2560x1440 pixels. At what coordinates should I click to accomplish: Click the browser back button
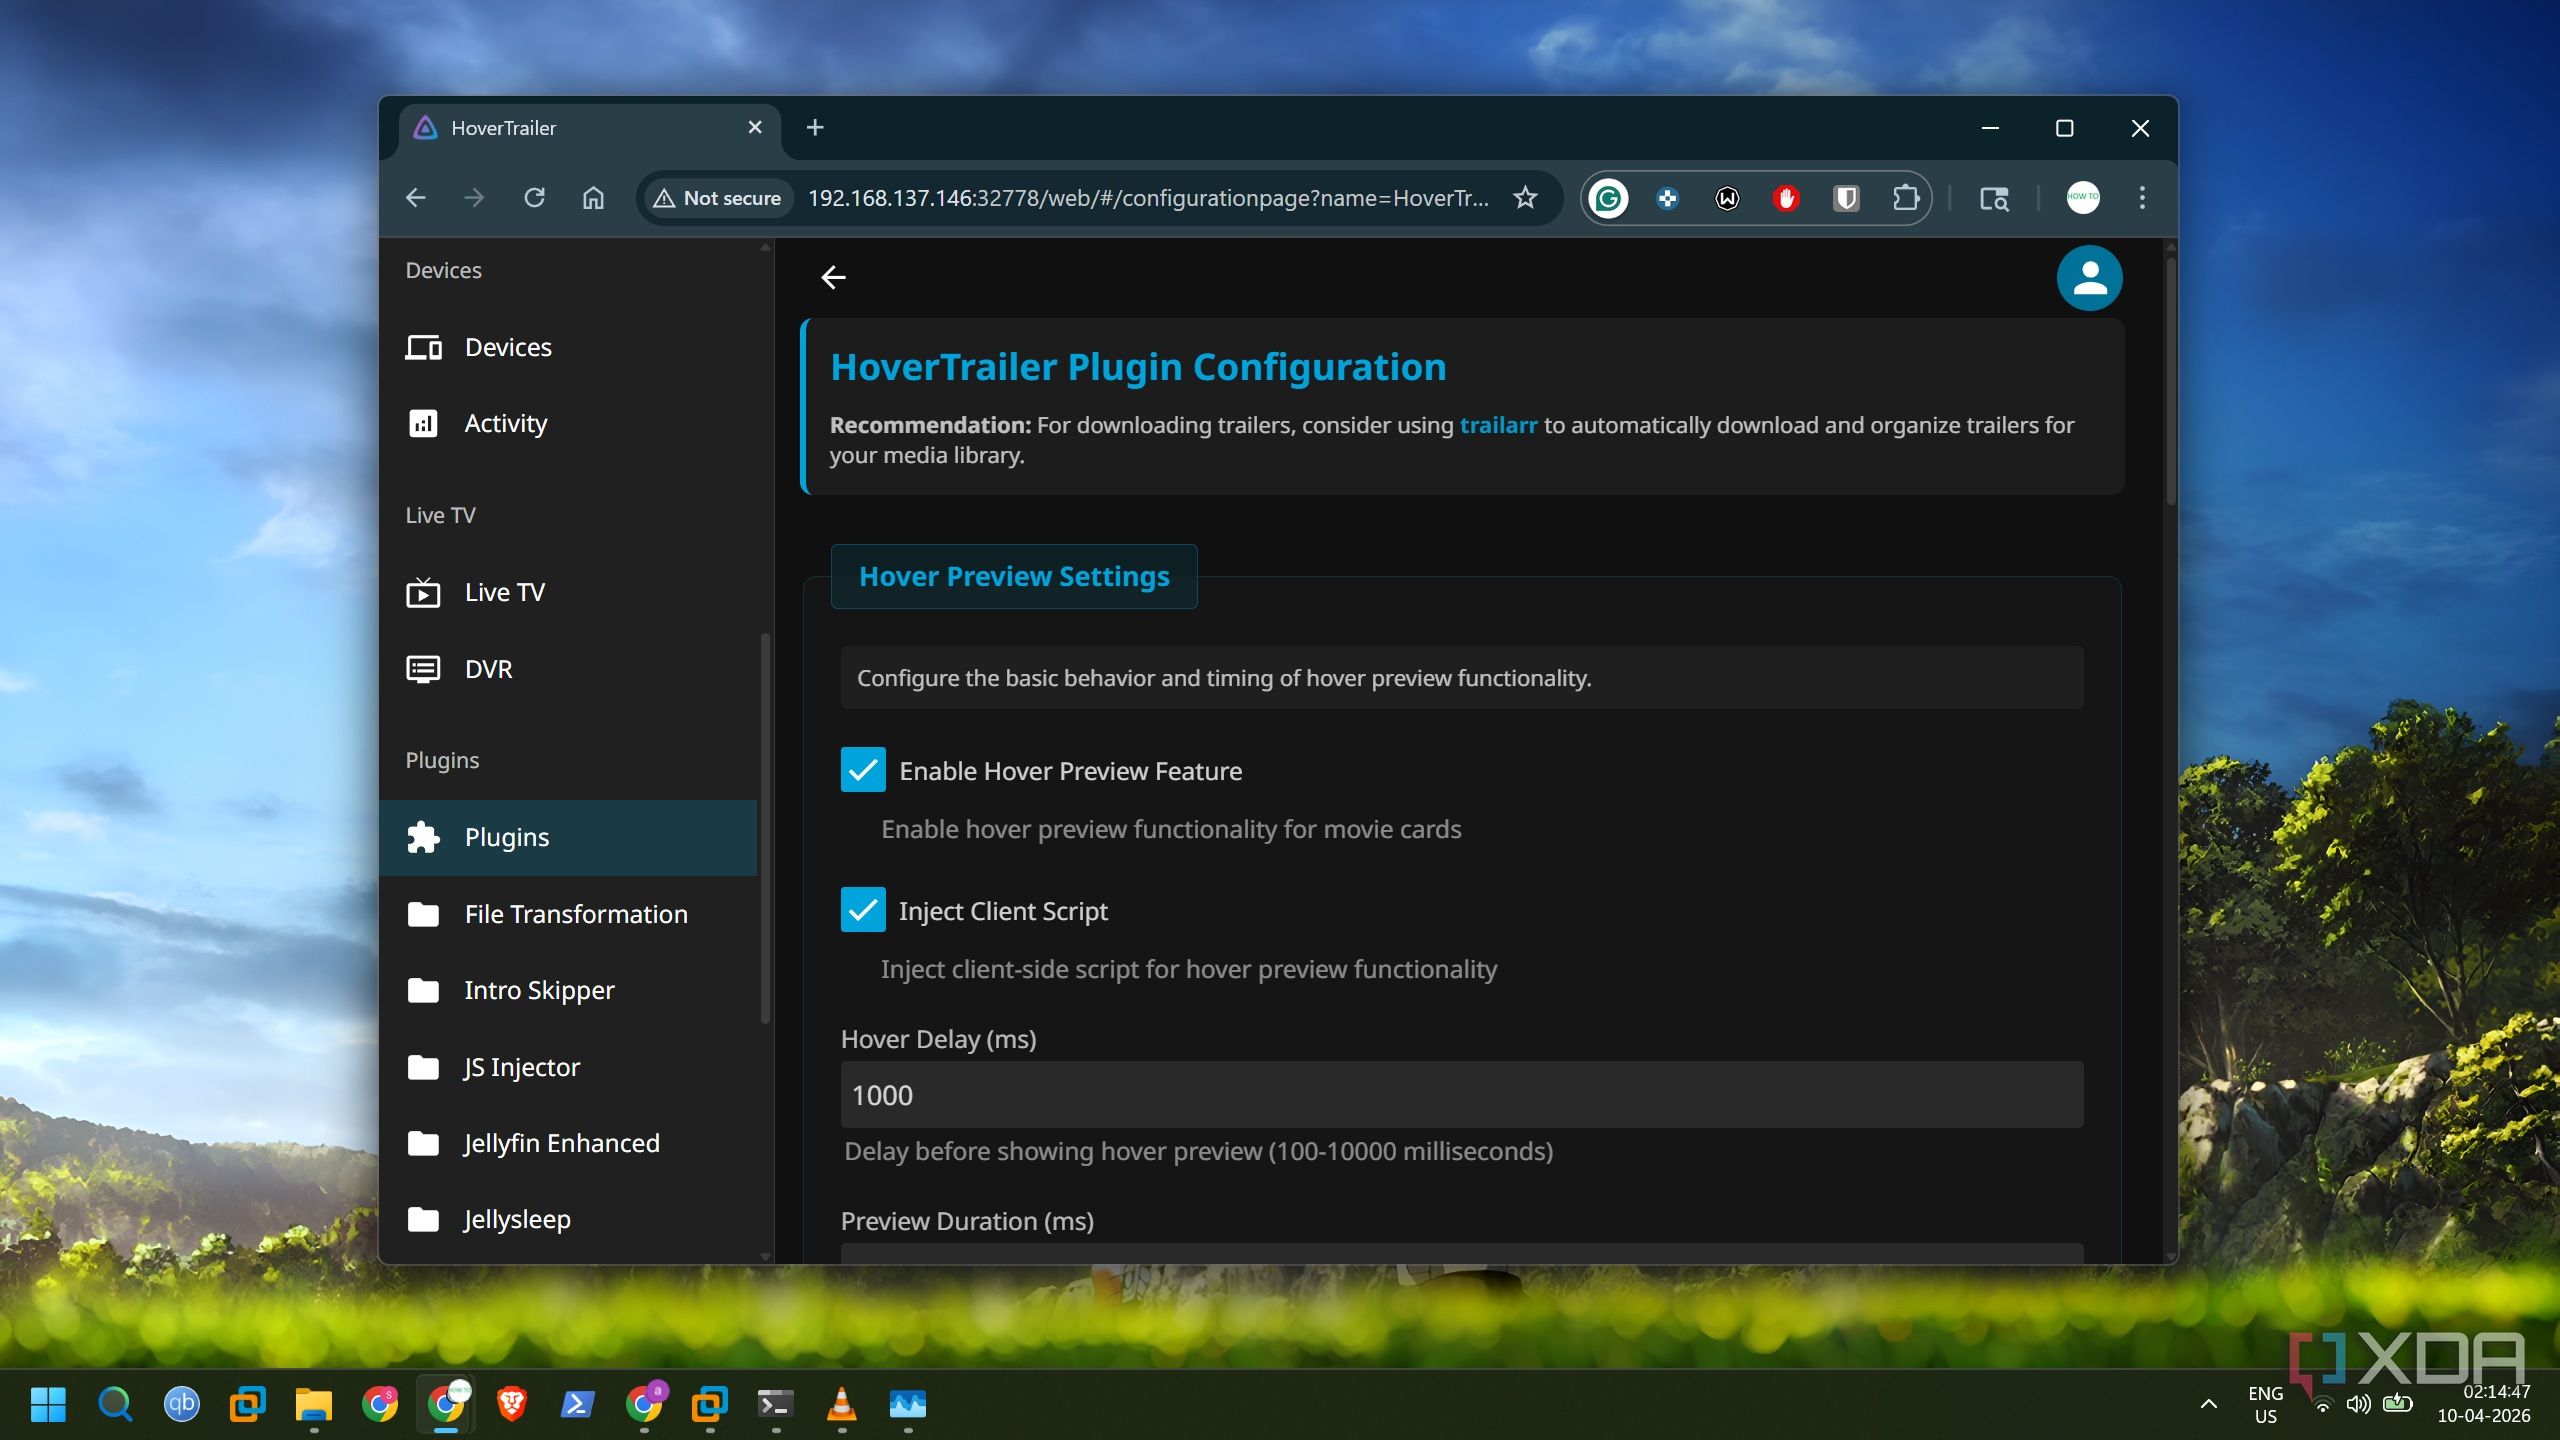tap(416, 198)
